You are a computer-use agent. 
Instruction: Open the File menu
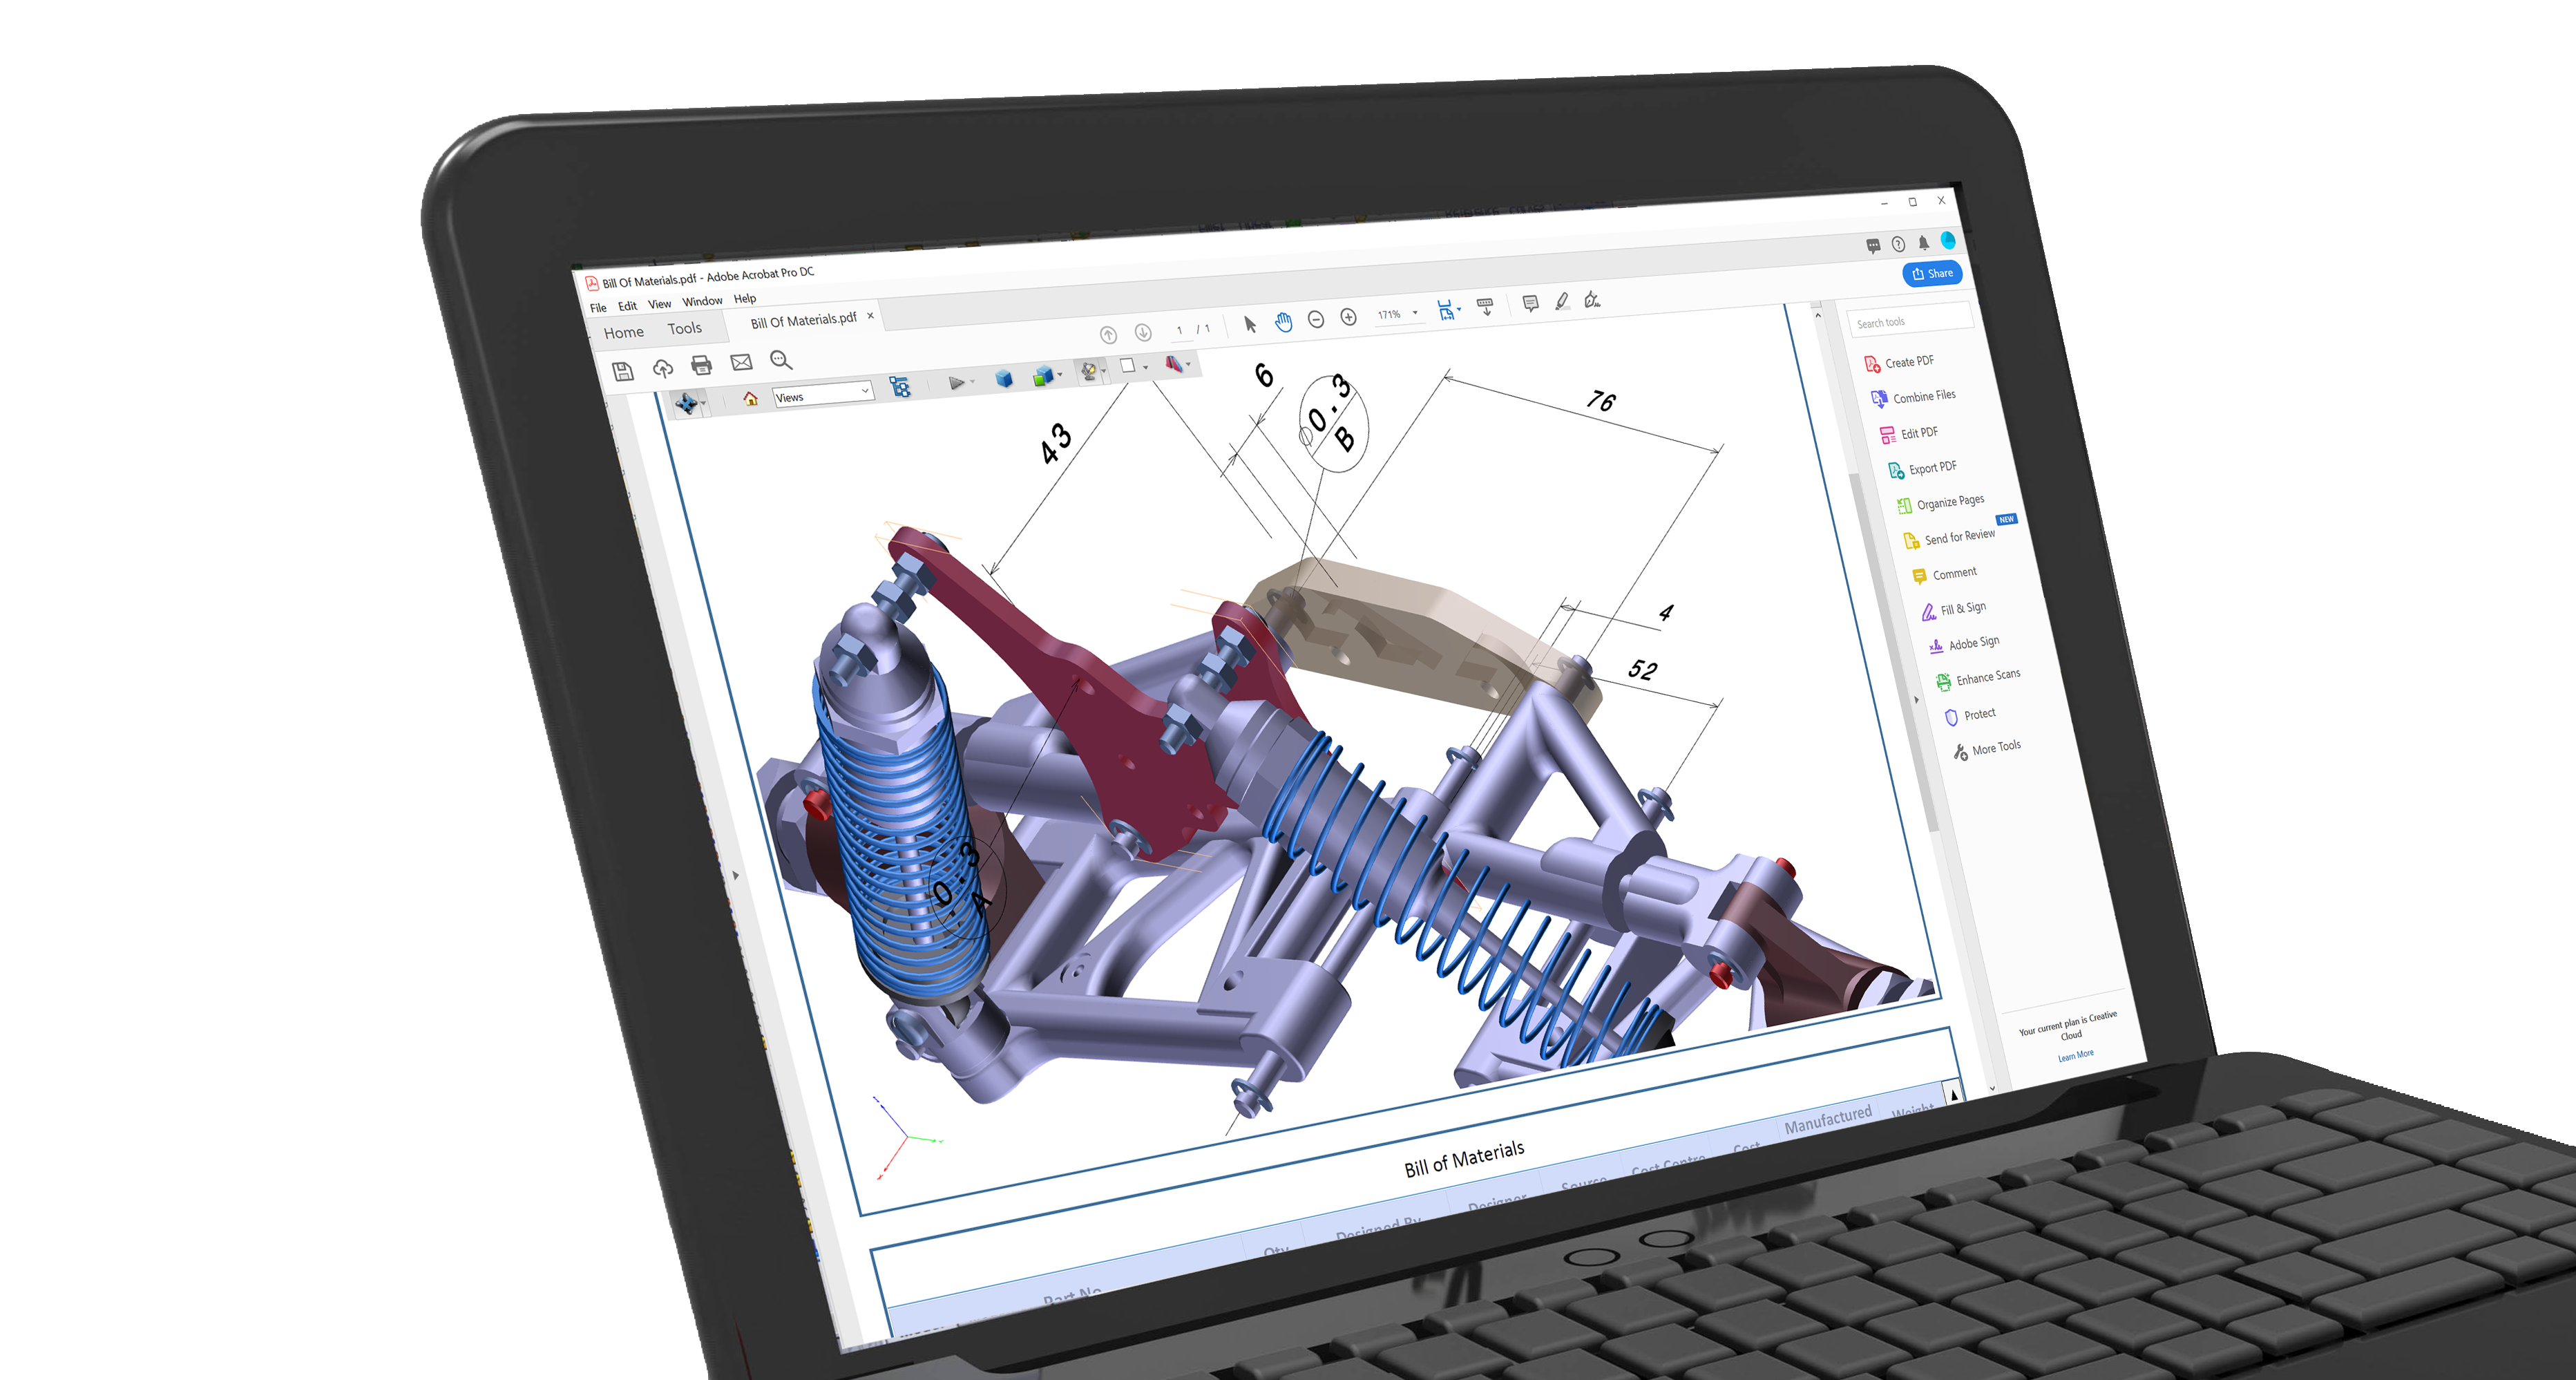coord(600,306)
